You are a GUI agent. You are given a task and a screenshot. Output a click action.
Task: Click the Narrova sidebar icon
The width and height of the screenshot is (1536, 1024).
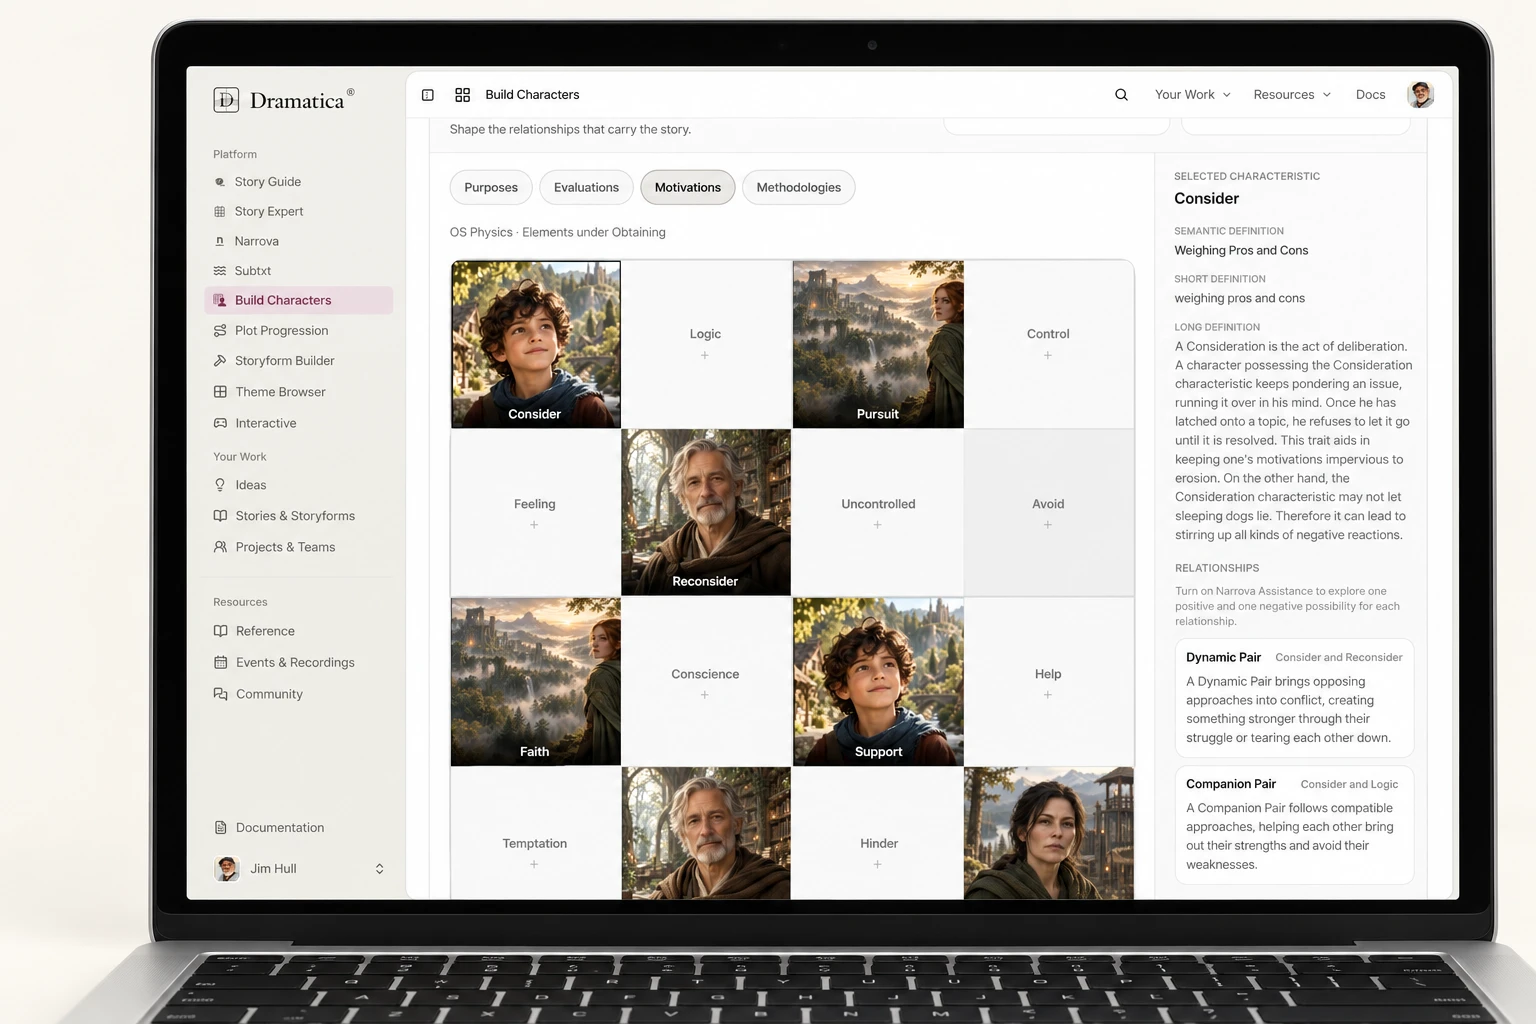220,241
